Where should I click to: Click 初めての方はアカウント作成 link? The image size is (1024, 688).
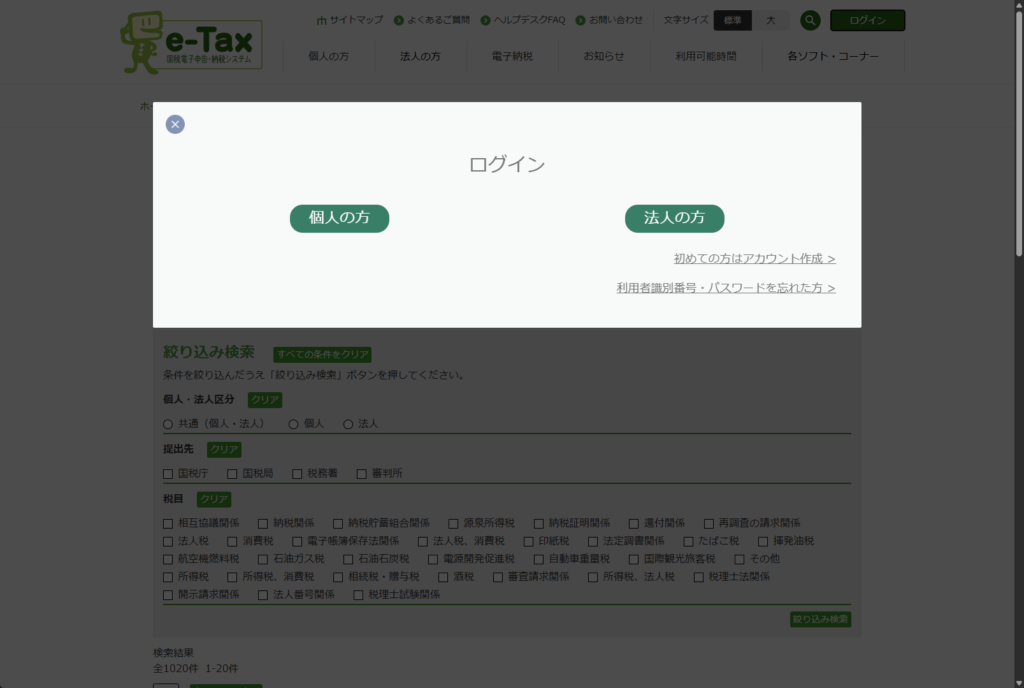(x=754, y=258)
